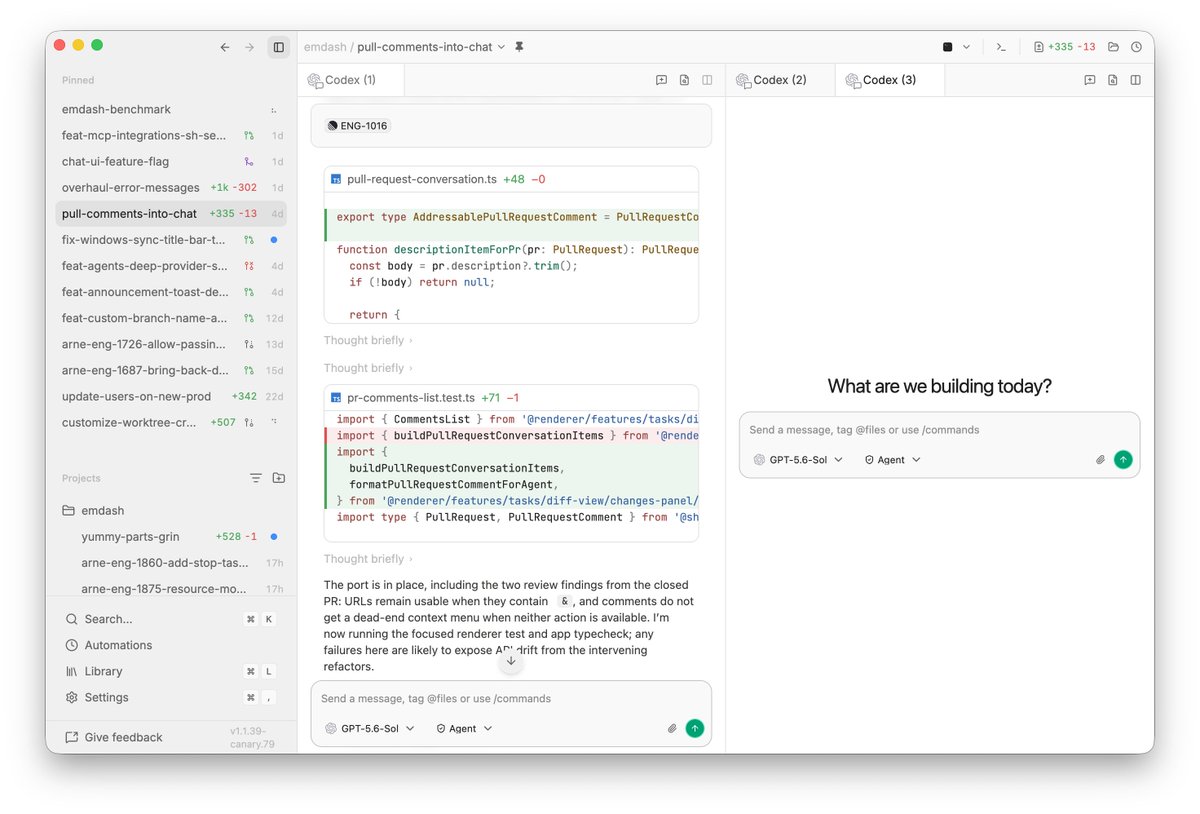Switch to the Codex (2) tab
Viewport: 1200px width, 814px height.
pos(781,80)
